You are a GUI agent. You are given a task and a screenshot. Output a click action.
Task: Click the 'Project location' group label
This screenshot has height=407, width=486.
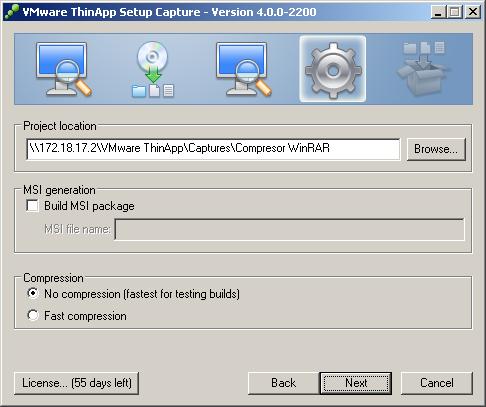point(60,126)
